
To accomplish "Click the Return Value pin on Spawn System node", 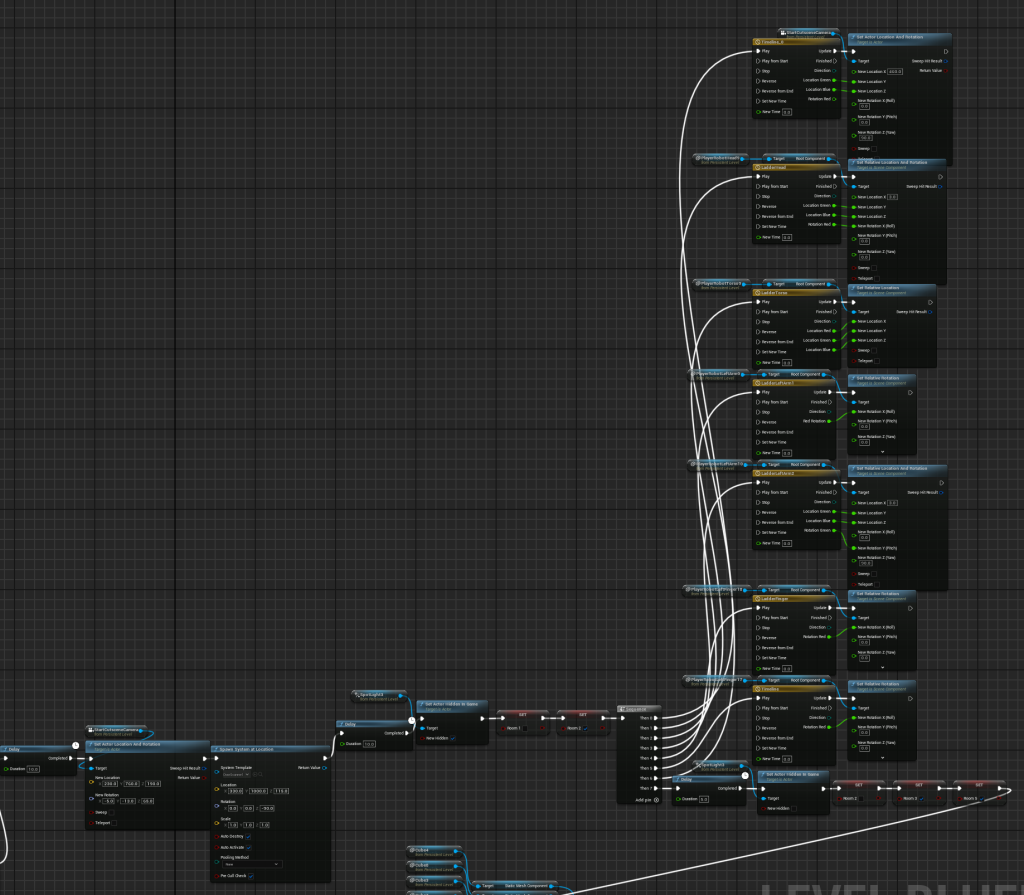I will coord(324,768).
